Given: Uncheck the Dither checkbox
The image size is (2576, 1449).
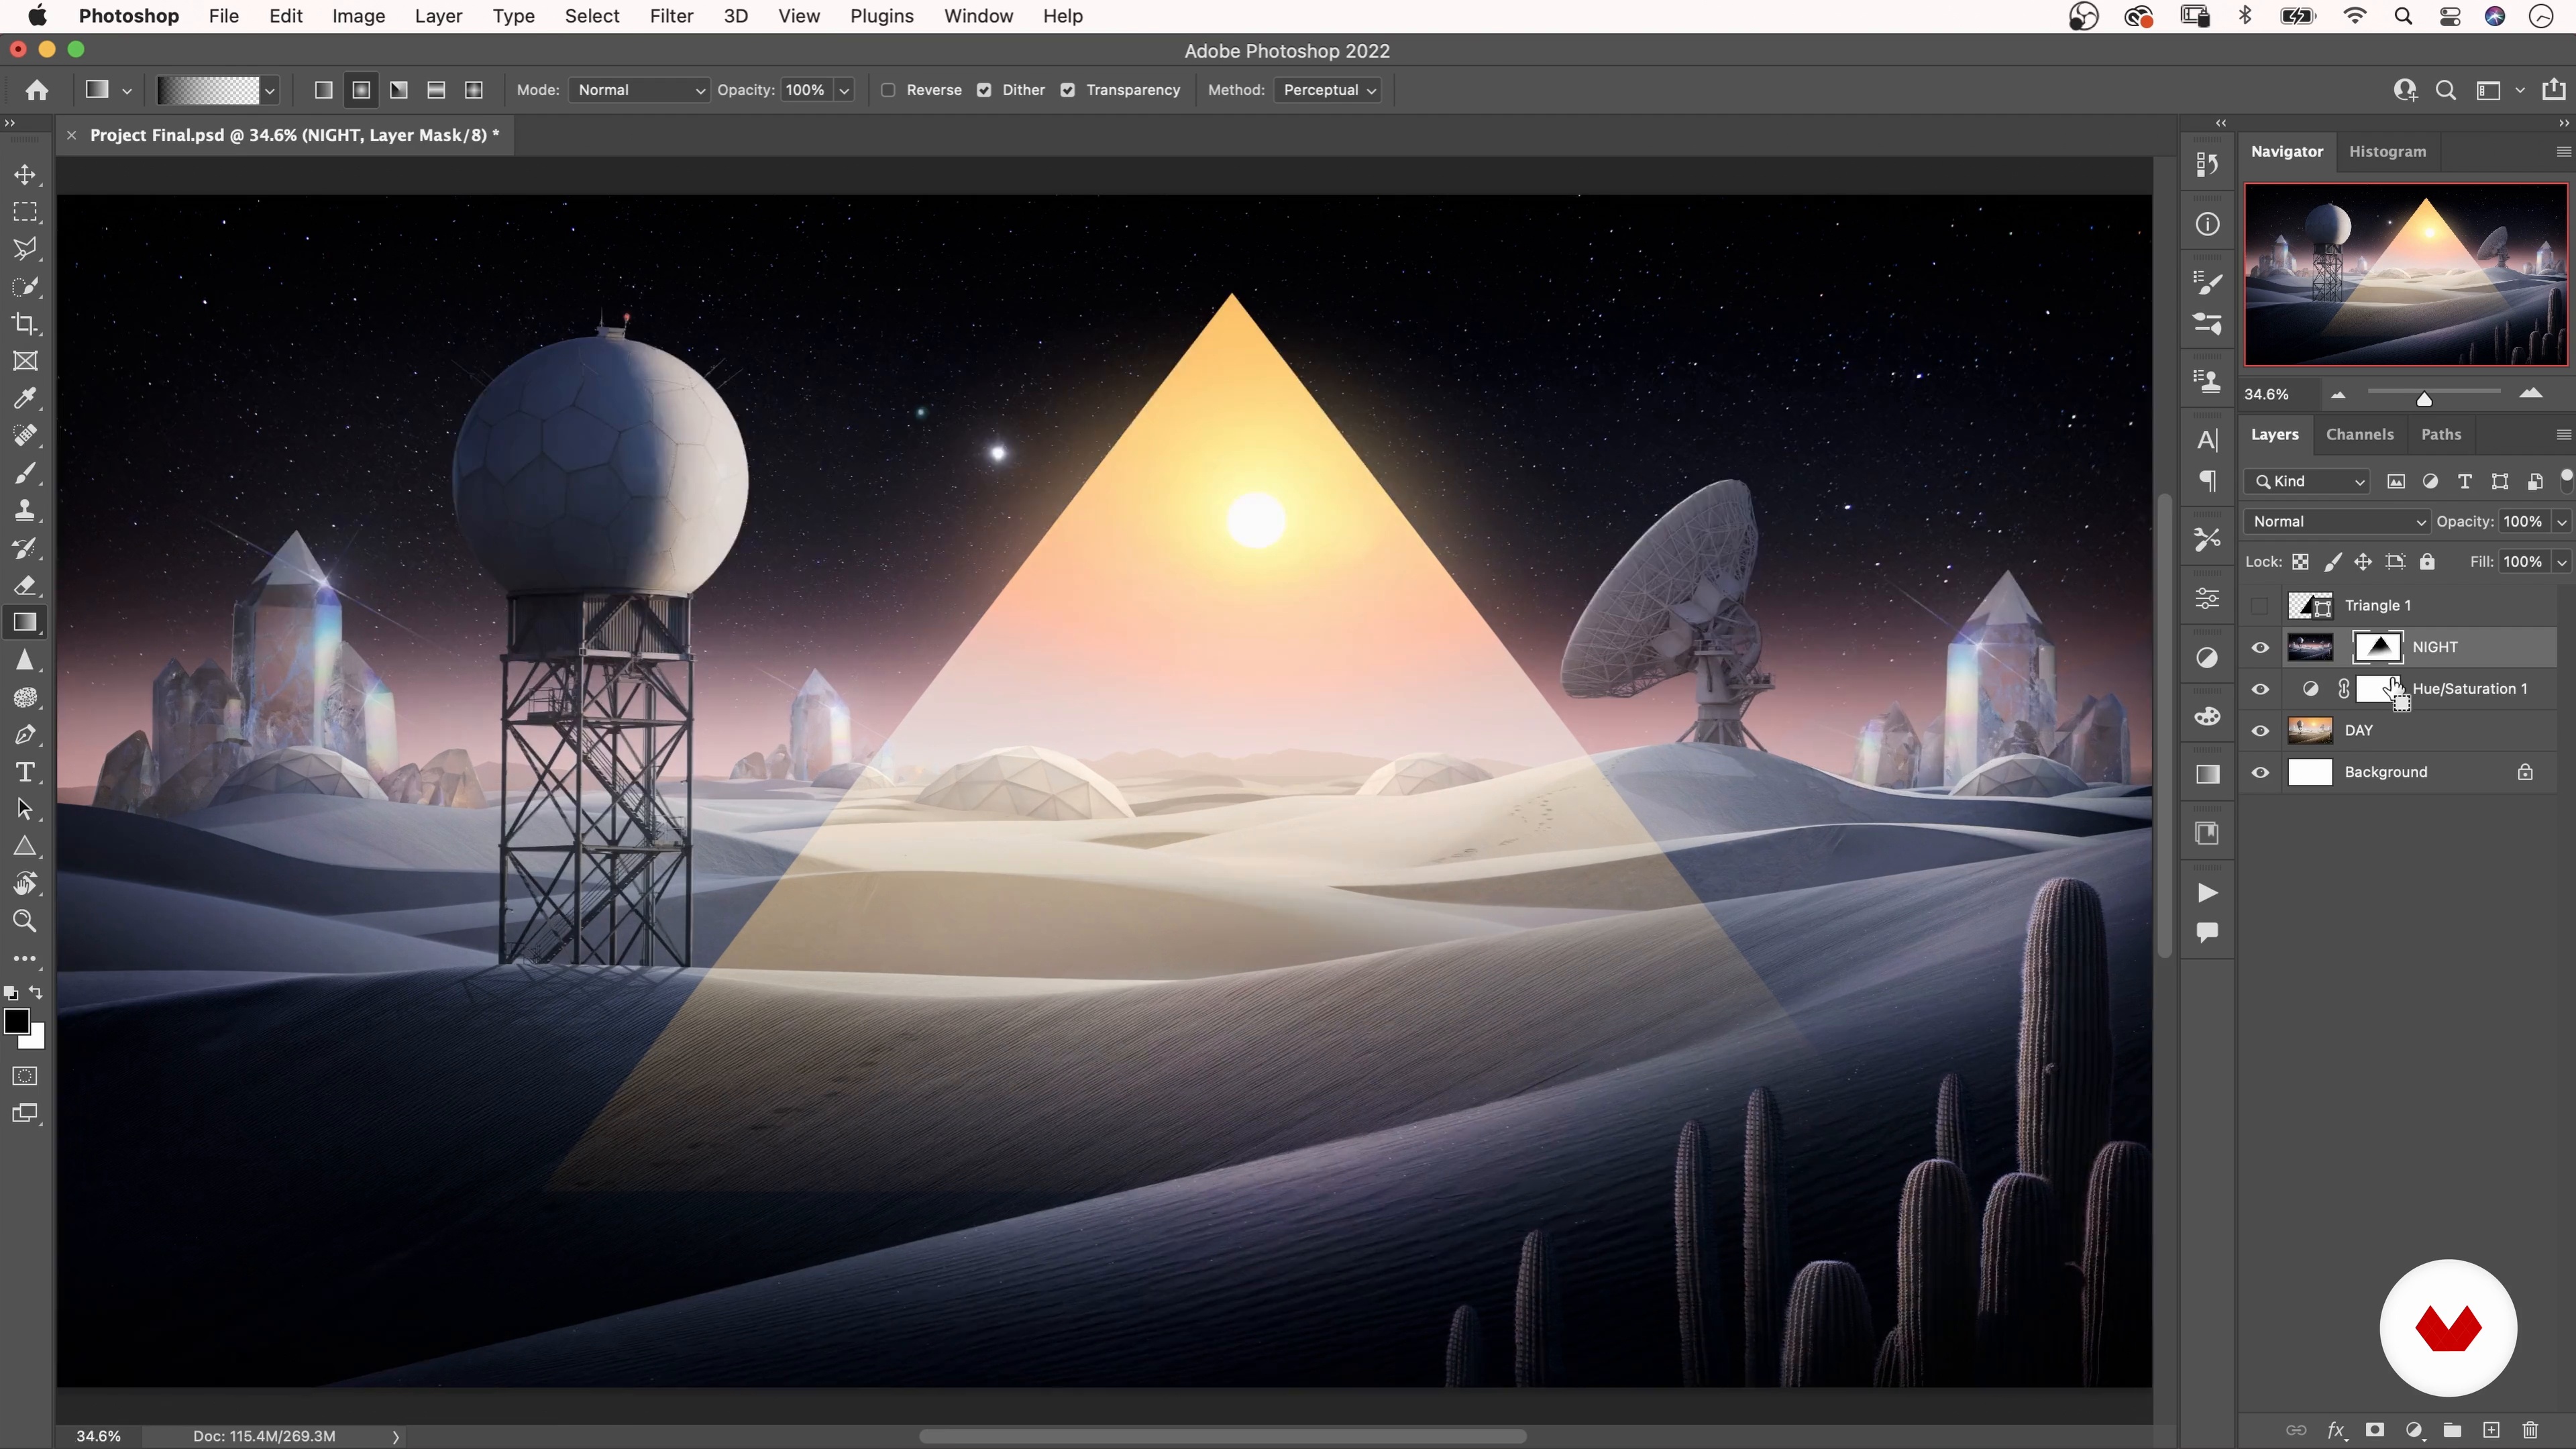Looking at the screenshot, I should point(984,90).
